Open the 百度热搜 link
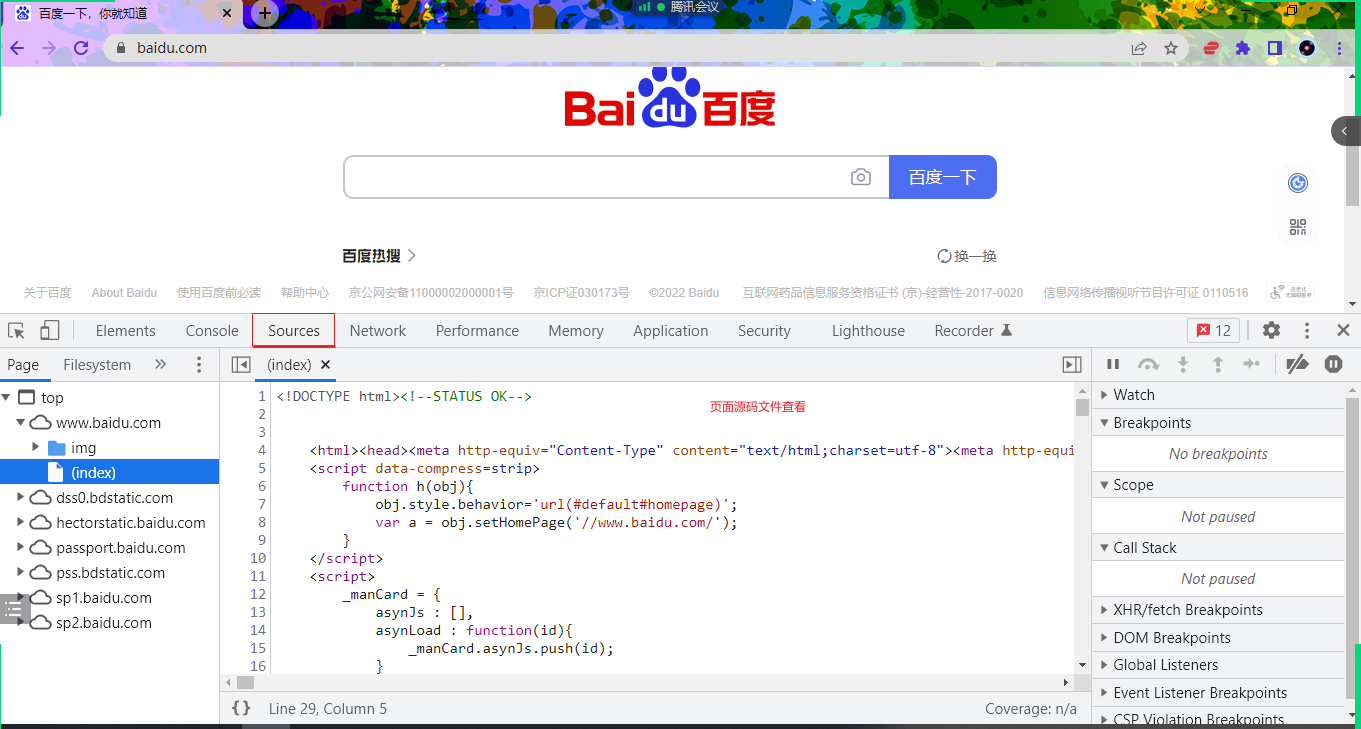The image size is (1361, 729). (x=379, y=256)
